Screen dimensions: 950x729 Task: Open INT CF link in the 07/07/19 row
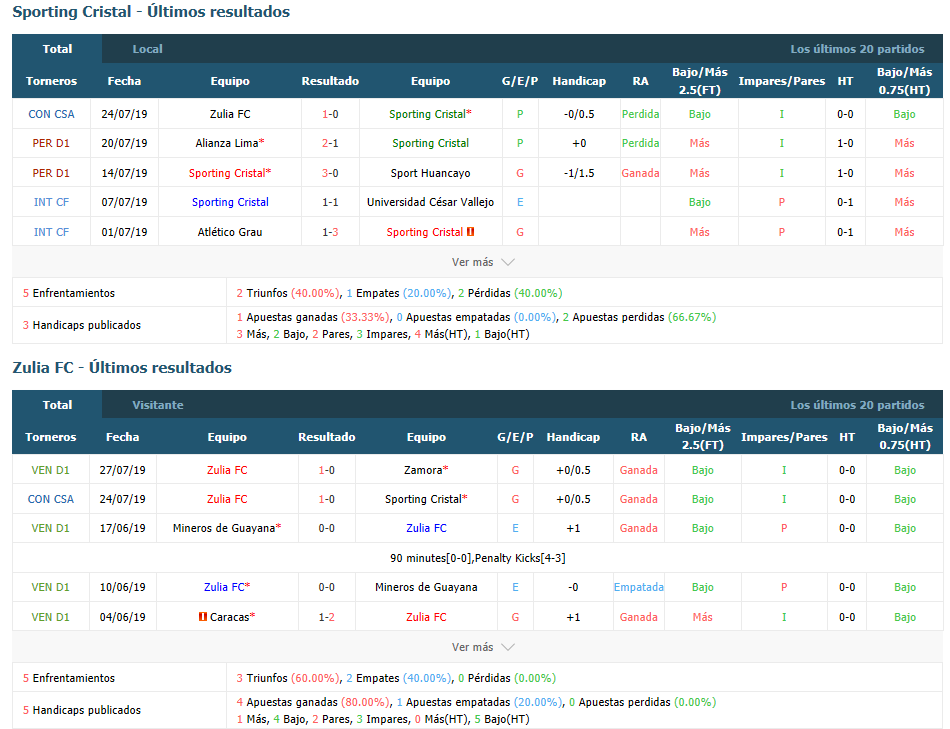[x=51, y=202]
